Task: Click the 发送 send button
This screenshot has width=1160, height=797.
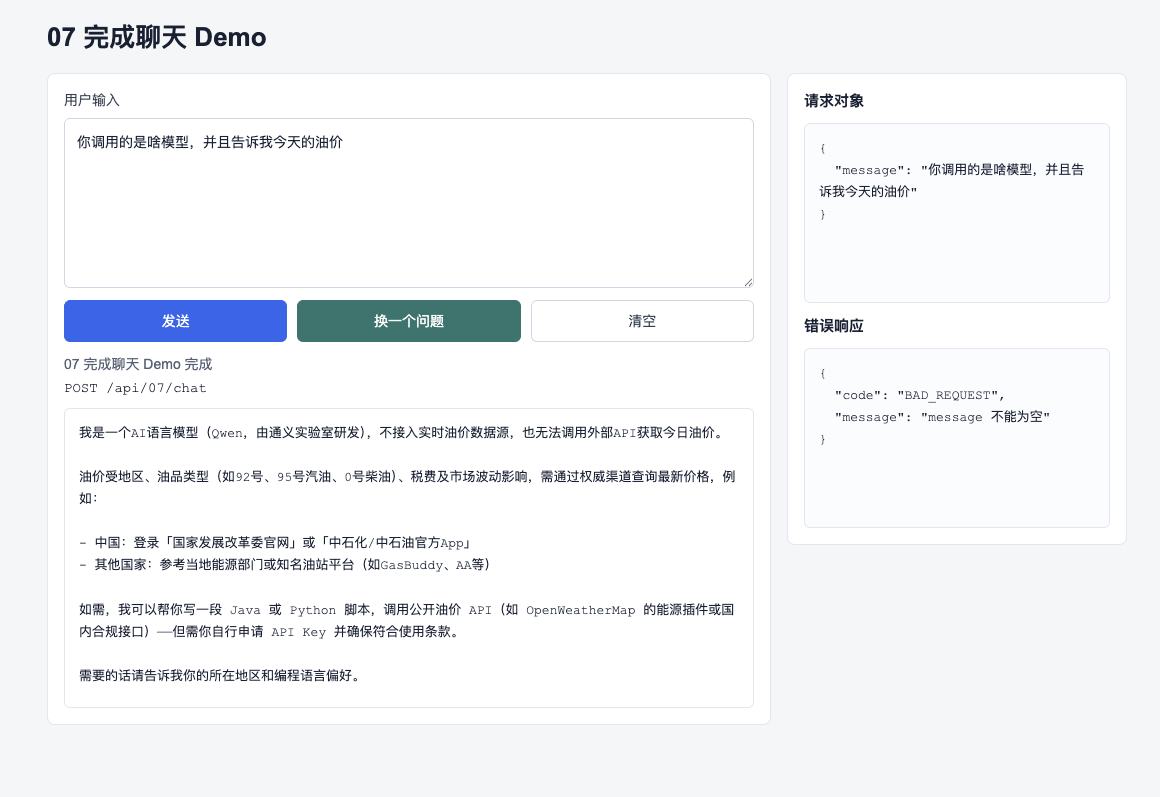Action: coord(175,321)
